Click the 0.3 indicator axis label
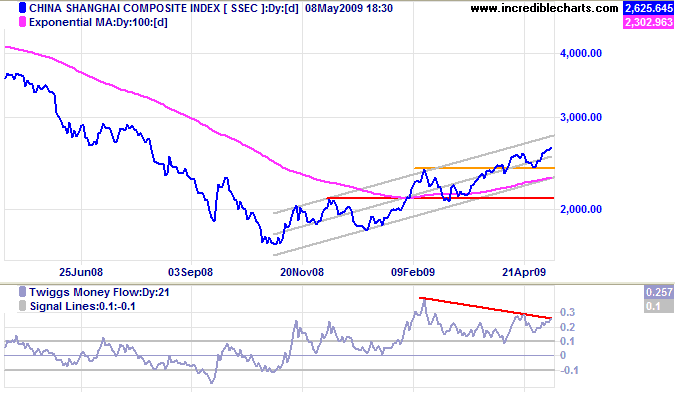Viewport: 675px width, 395px height. coord(568,312)
